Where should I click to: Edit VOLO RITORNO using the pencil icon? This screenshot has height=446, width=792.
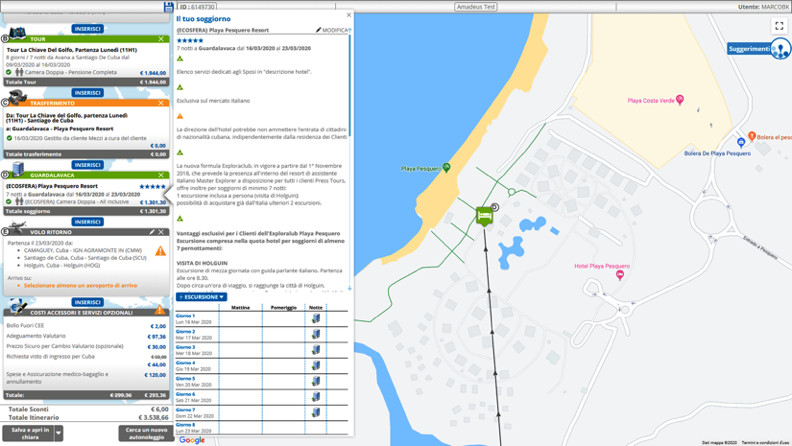(152, 232)
